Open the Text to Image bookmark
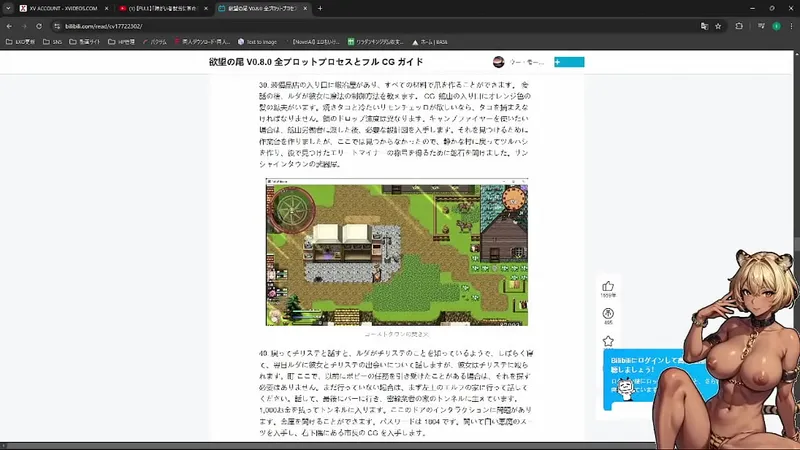 click(x=258, y=42)
